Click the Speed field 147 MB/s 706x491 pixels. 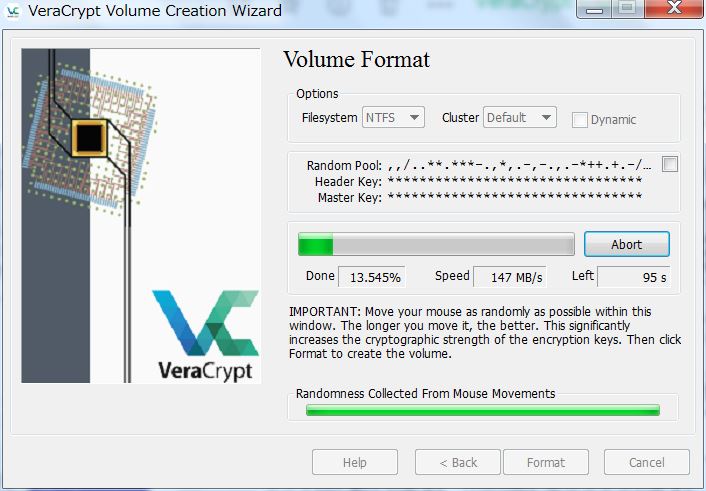coord(510,277)
